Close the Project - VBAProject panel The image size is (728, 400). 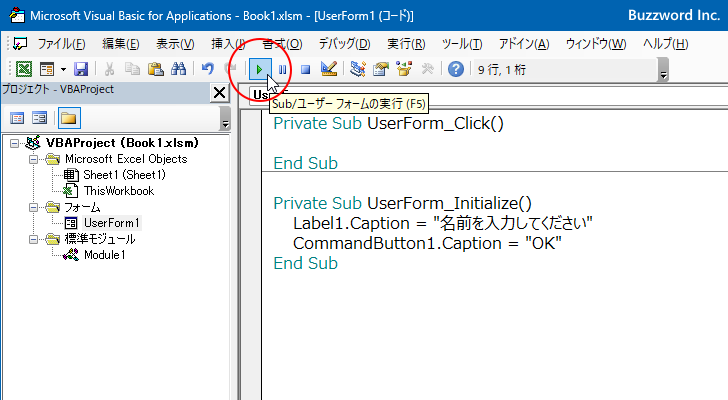[219, 93]
